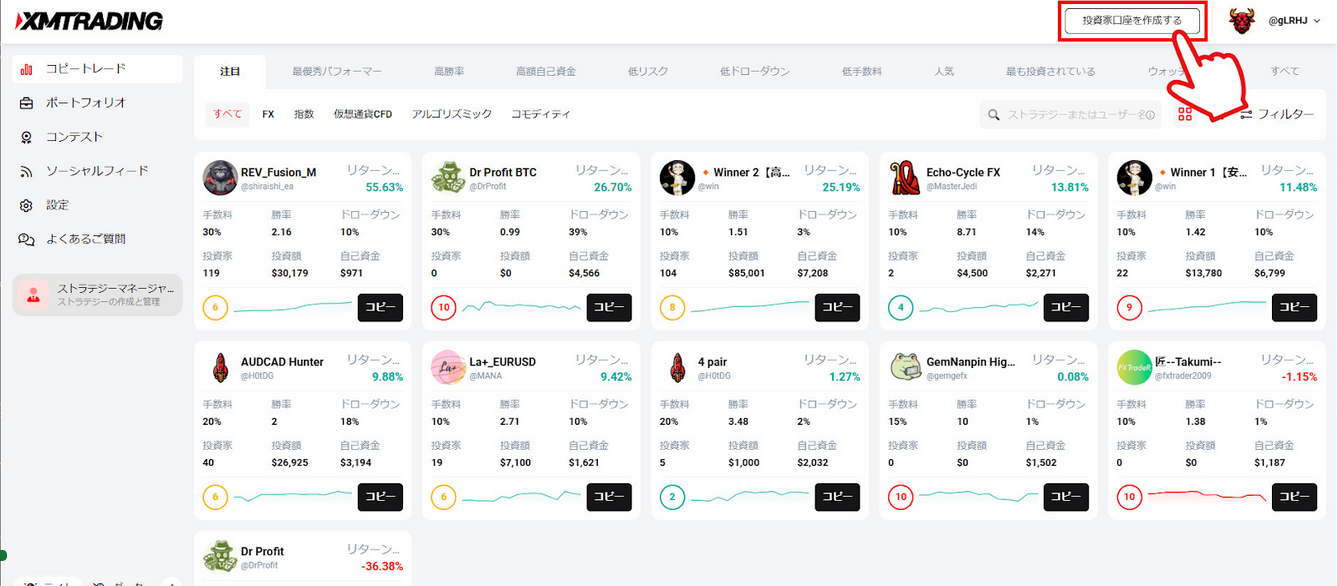This screenshot has height=586, width=1337.
Task: Select the red すべて category chip
Action: point(227,114)
